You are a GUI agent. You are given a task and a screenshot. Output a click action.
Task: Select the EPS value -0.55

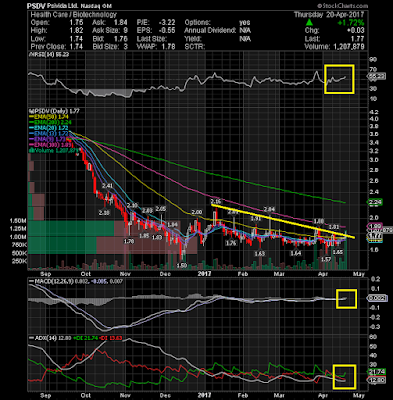[167, 31]
